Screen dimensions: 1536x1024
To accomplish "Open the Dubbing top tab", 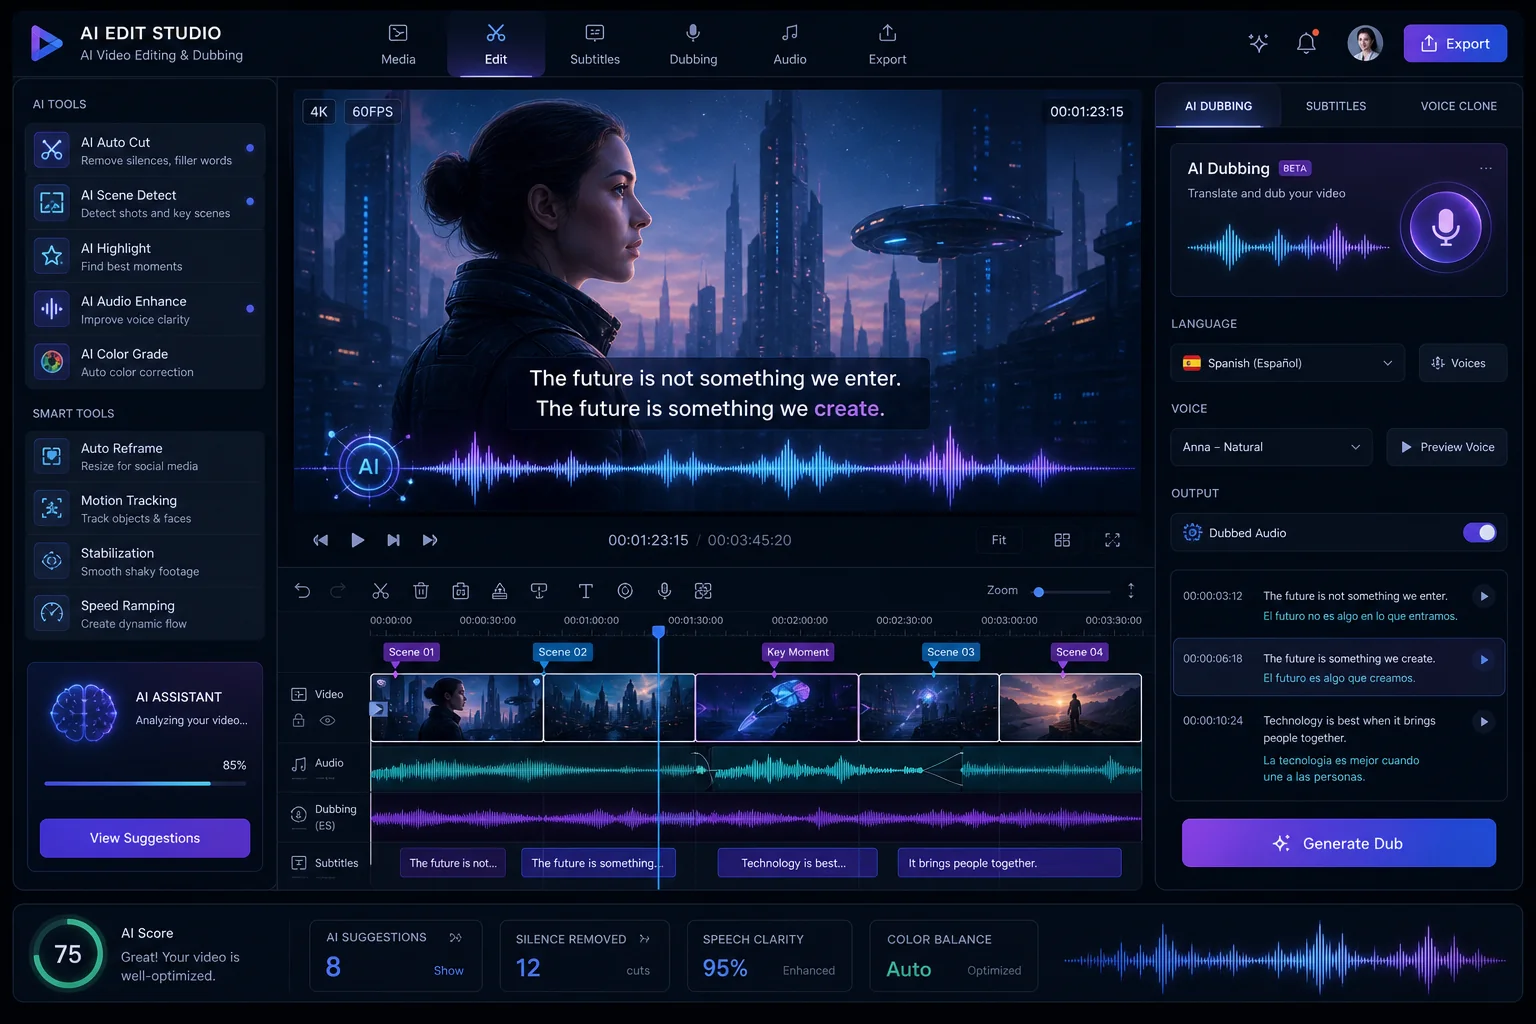I will (x=693, y=45).
